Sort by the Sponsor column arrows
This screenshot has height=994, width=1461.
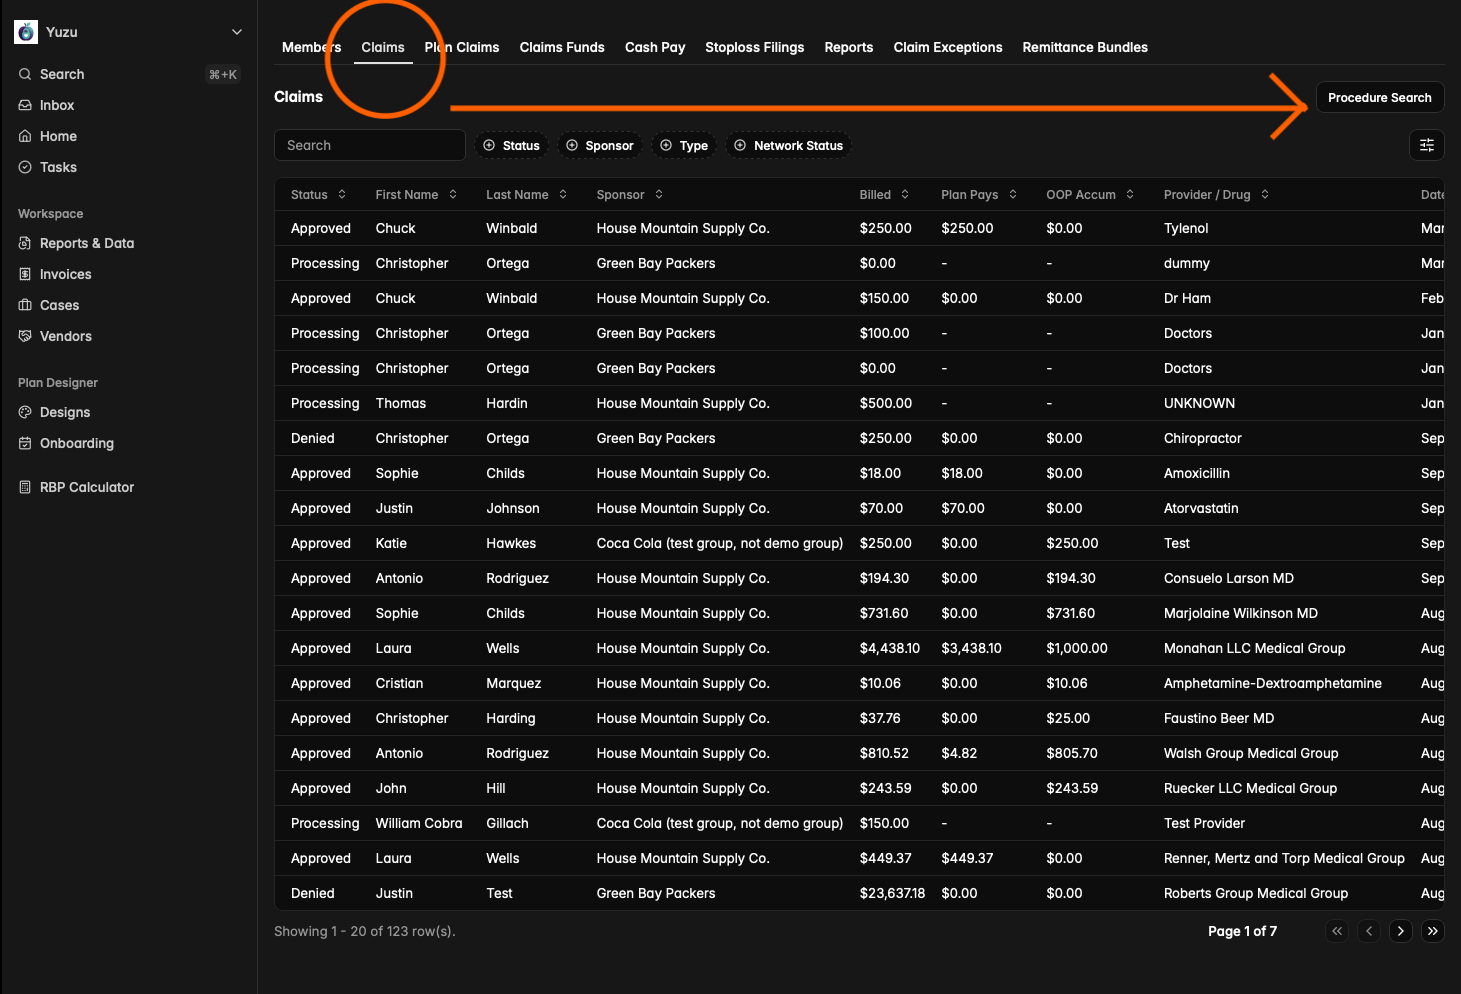pyautogui.click(x=659, y=194)
